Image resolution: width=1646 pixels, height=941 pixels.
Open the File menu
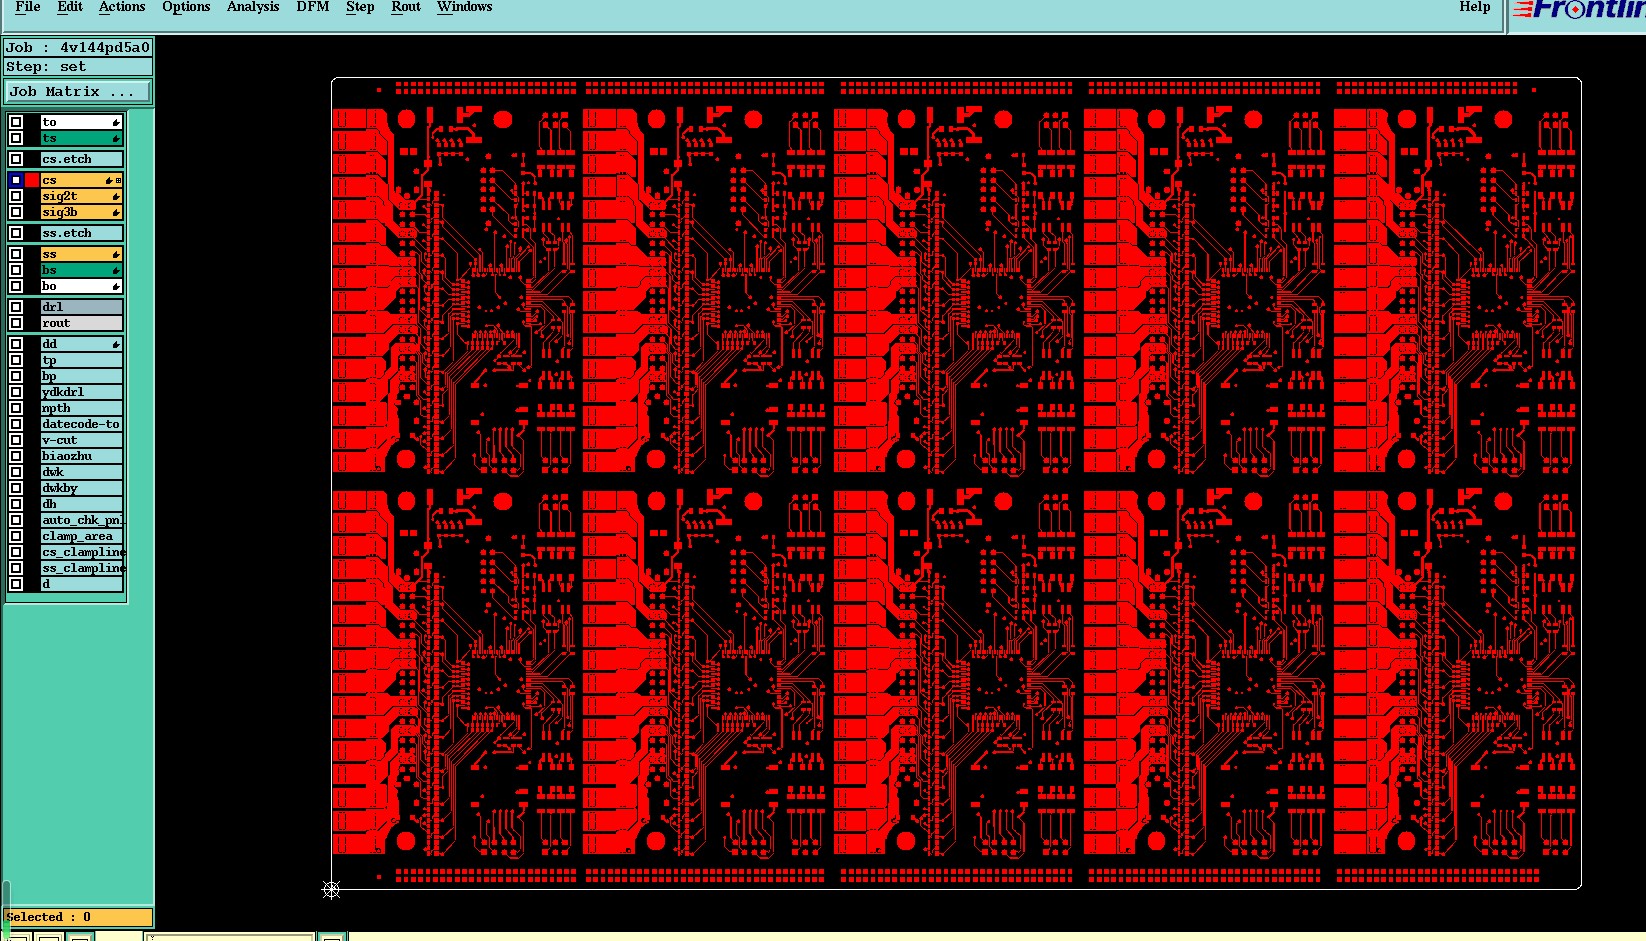(28, 7)
